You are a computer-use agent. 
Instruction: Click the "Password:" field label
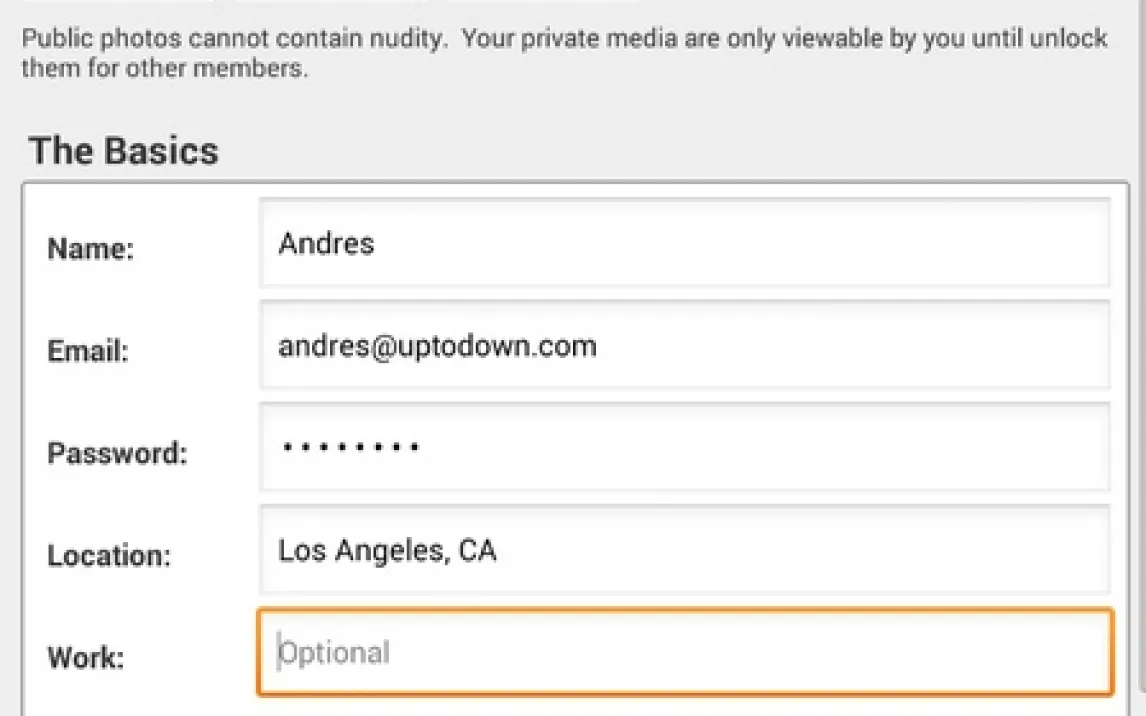pos(117,453)
